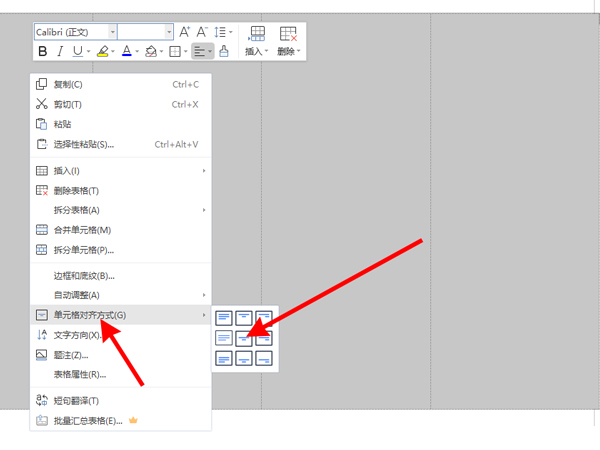Click the format painter brush icon
600x450 pixels.
[x=224, y=51]
